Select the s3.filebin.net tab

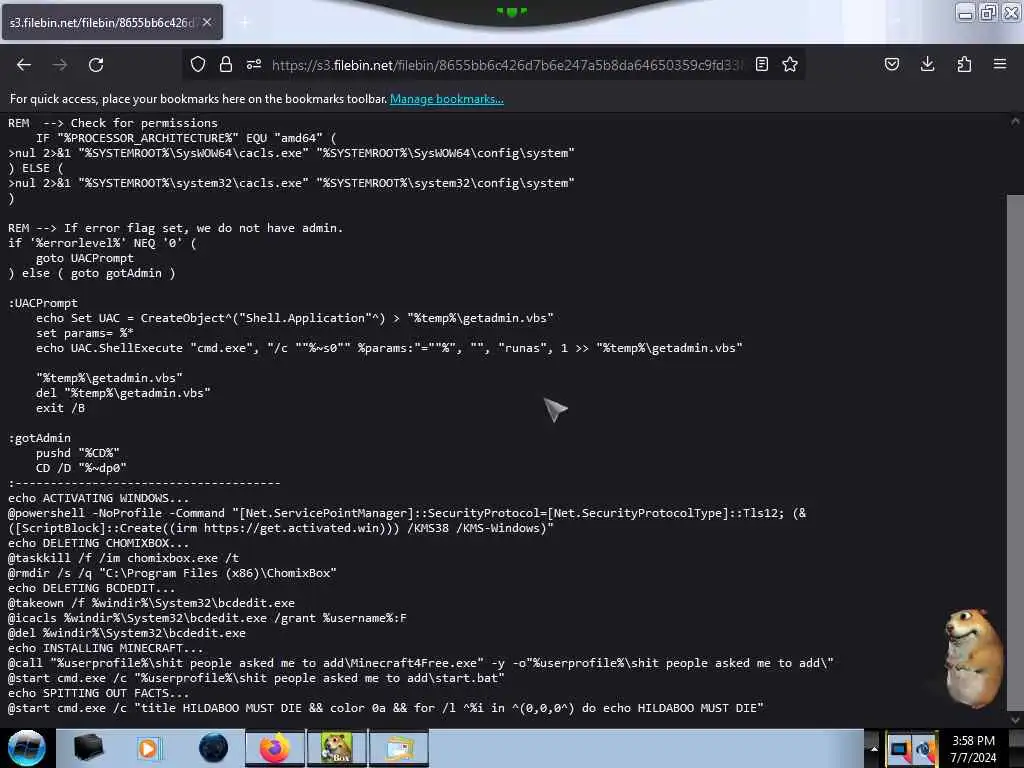point(112,22)
